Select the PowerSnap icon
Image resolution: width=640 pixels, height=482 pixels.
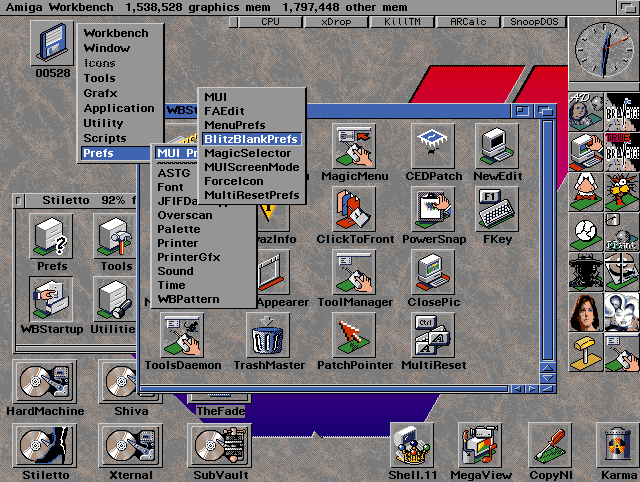click(x=433, y=209)
